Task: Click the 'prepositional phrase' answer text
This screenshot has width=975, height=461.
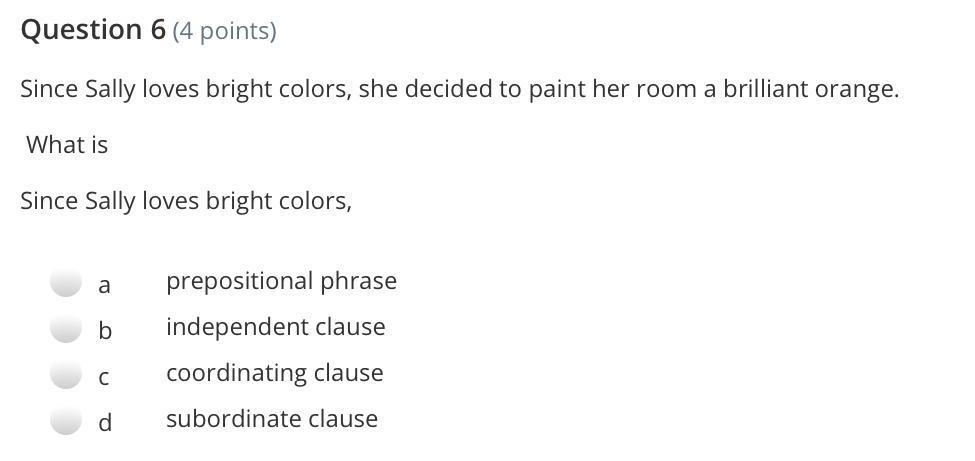Action: tap(281, 281)
